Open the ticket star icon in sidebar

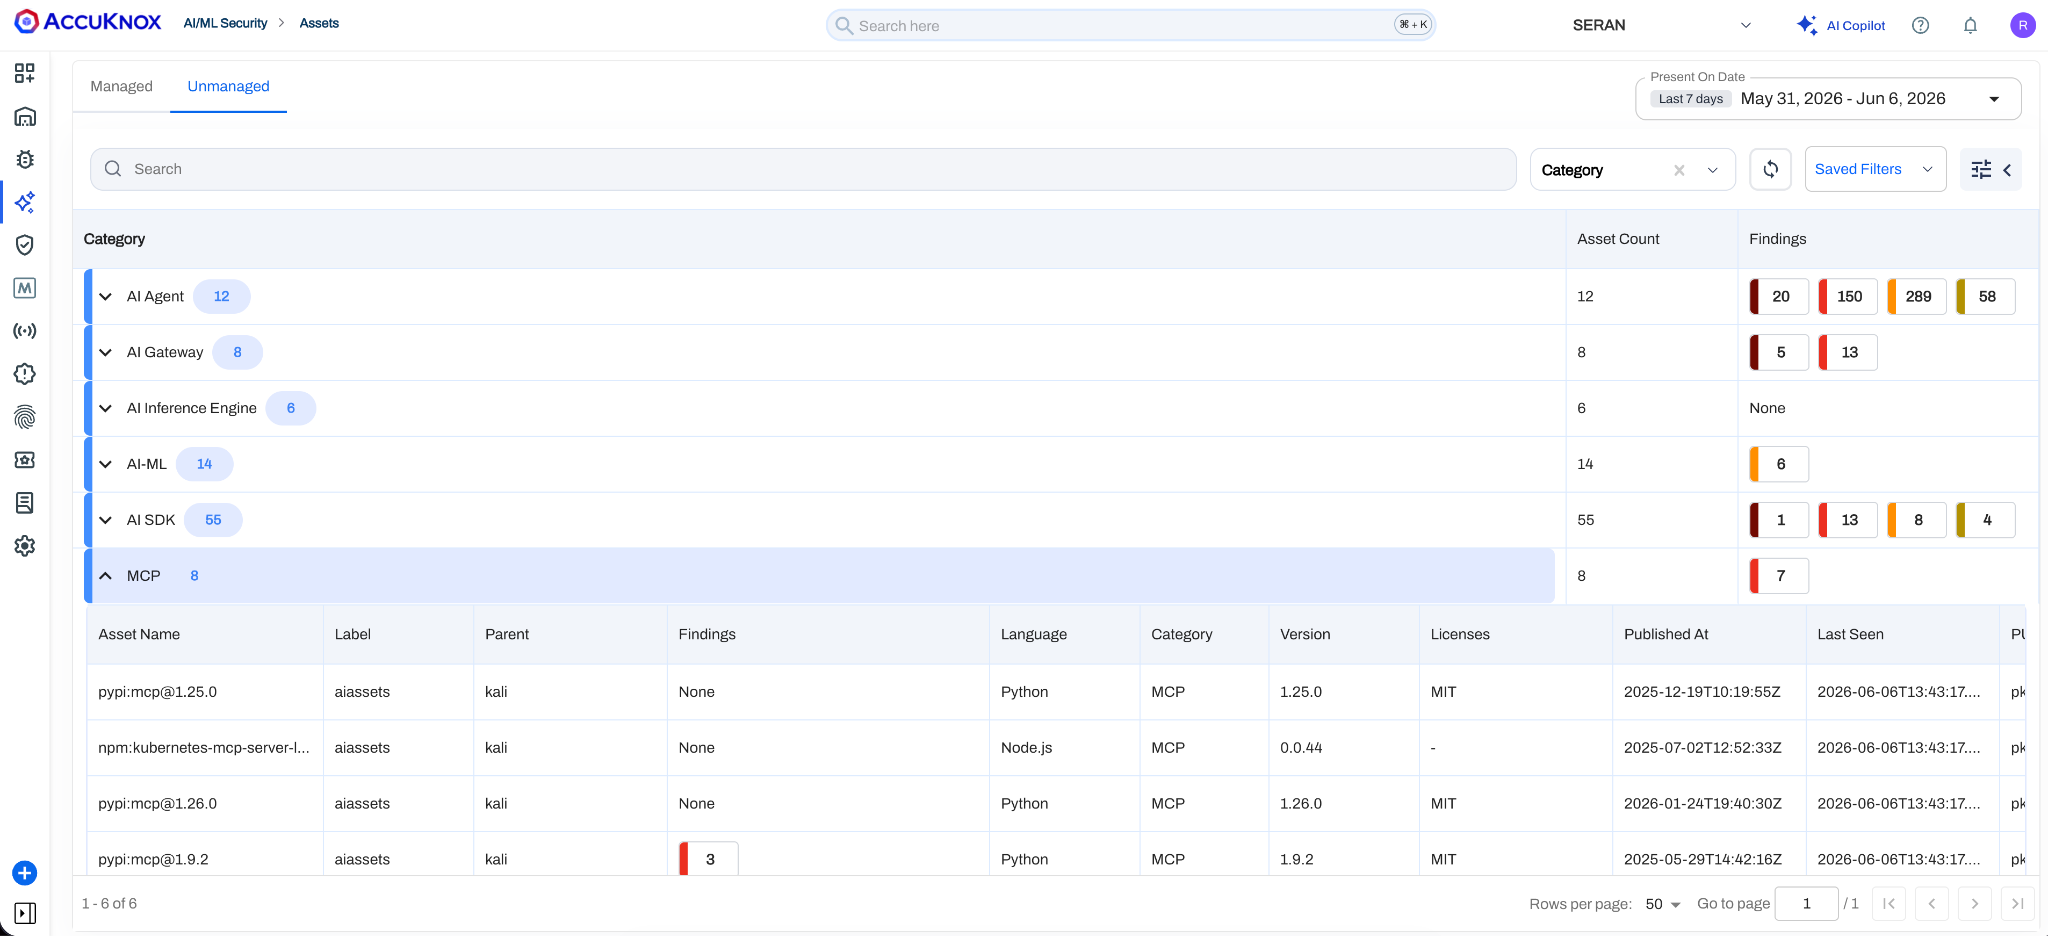(25, 460)
